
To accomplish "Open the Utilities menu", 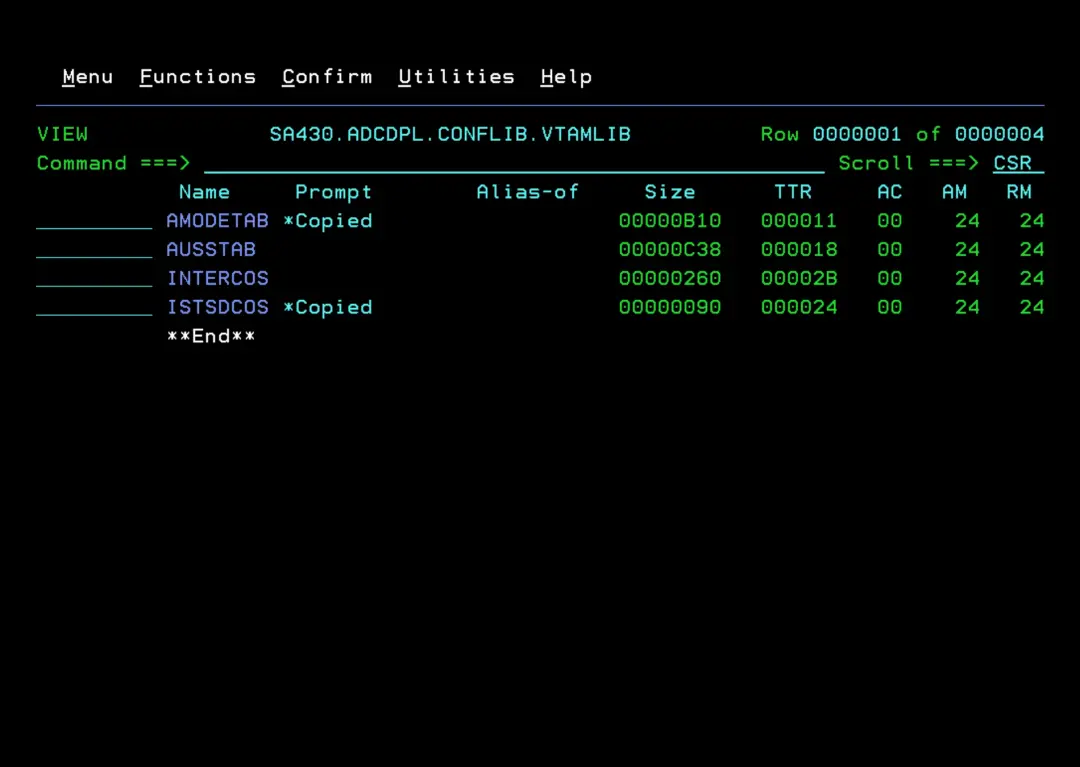I will [x=457, y=76].
